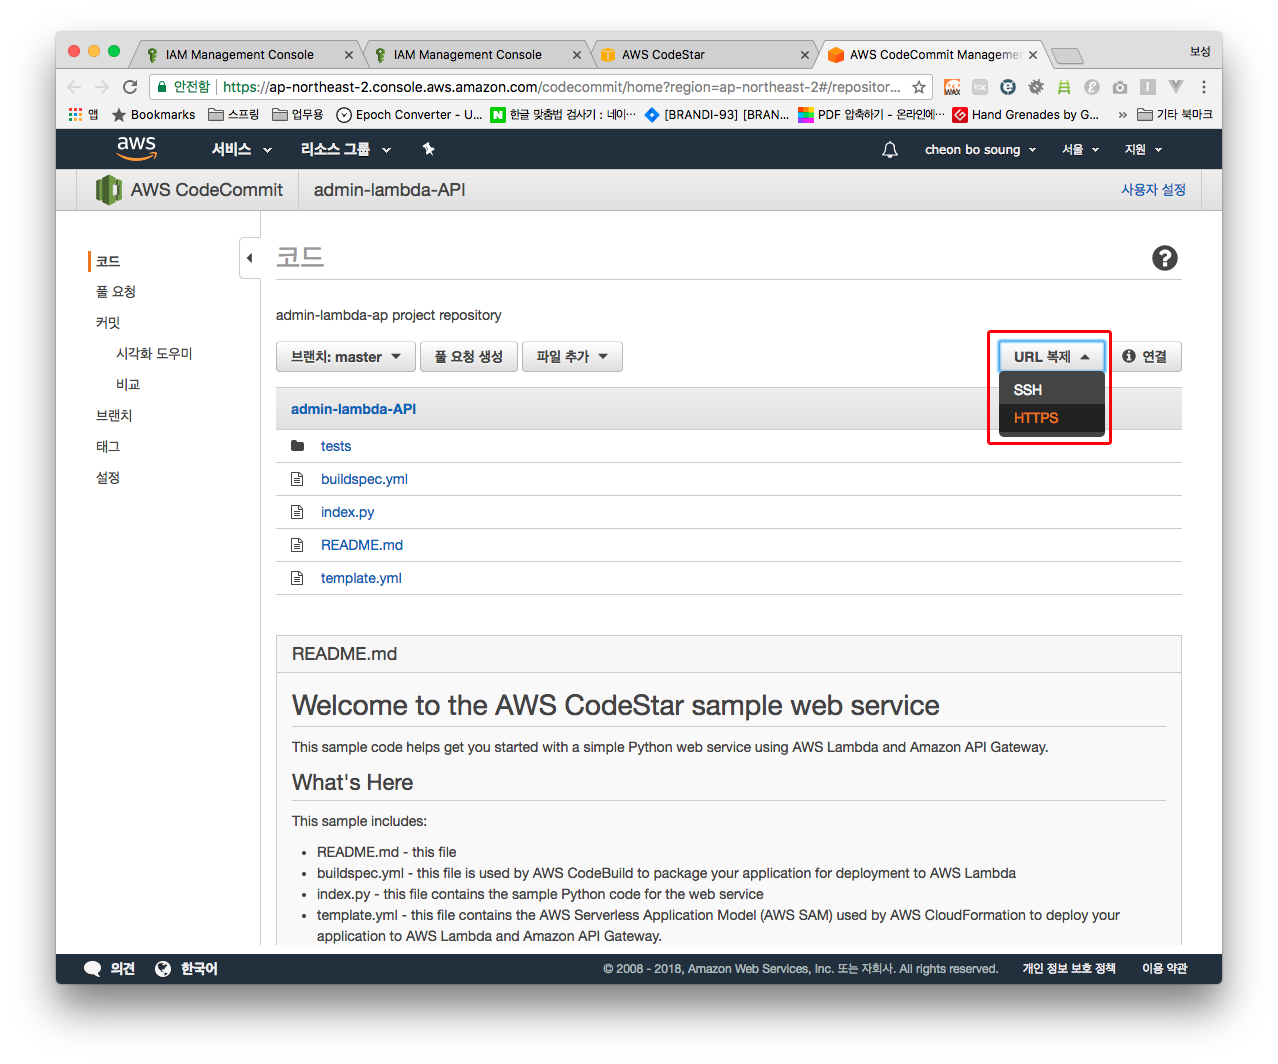Open the 서비스 menu dropdown
This screenshot has height=1064, width=1278.
(241, 150)
